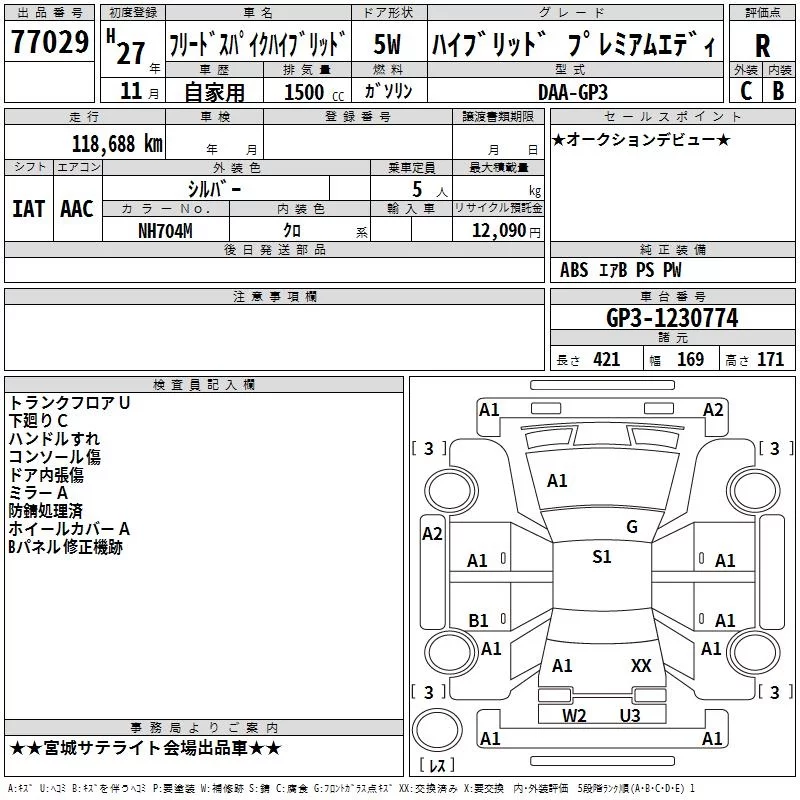The height and width of the screenshot is (800, 800).
Task: Click the door type 5W
Action: (x=387, y=44)
